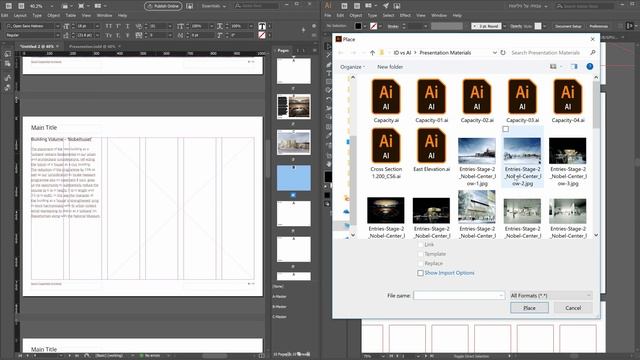Select the page thumbnail with dark interior photo

point(293,107)
